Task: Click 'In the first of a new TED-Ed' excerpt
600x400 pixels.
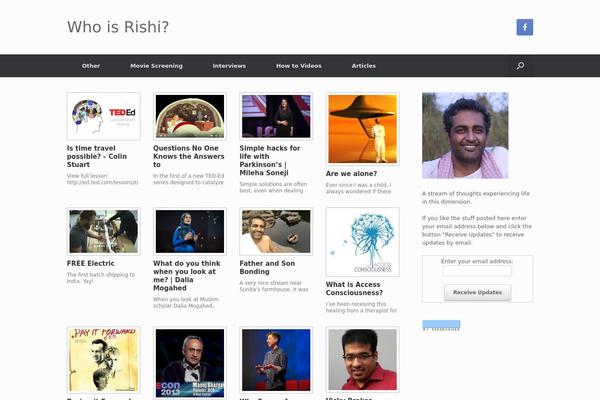Action: [189, 179]
